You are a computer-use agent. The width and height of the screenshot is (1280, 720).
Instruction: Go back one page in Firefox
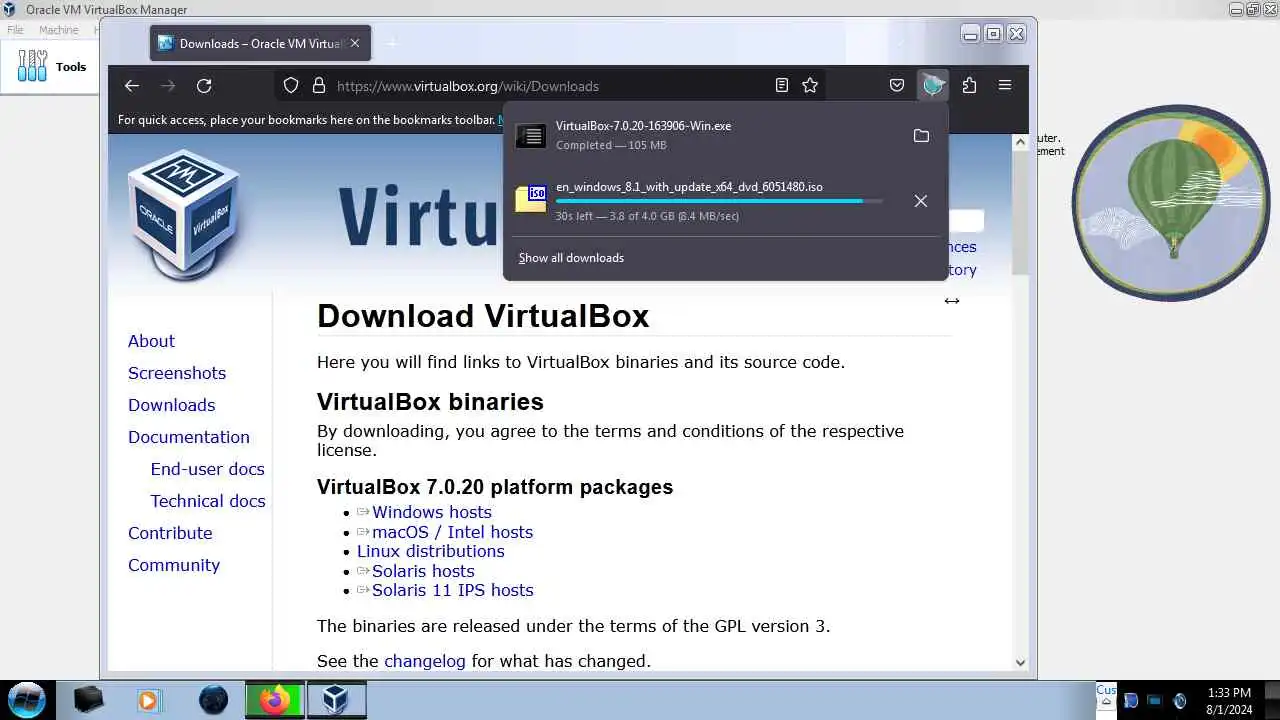(x=132, y=86)
